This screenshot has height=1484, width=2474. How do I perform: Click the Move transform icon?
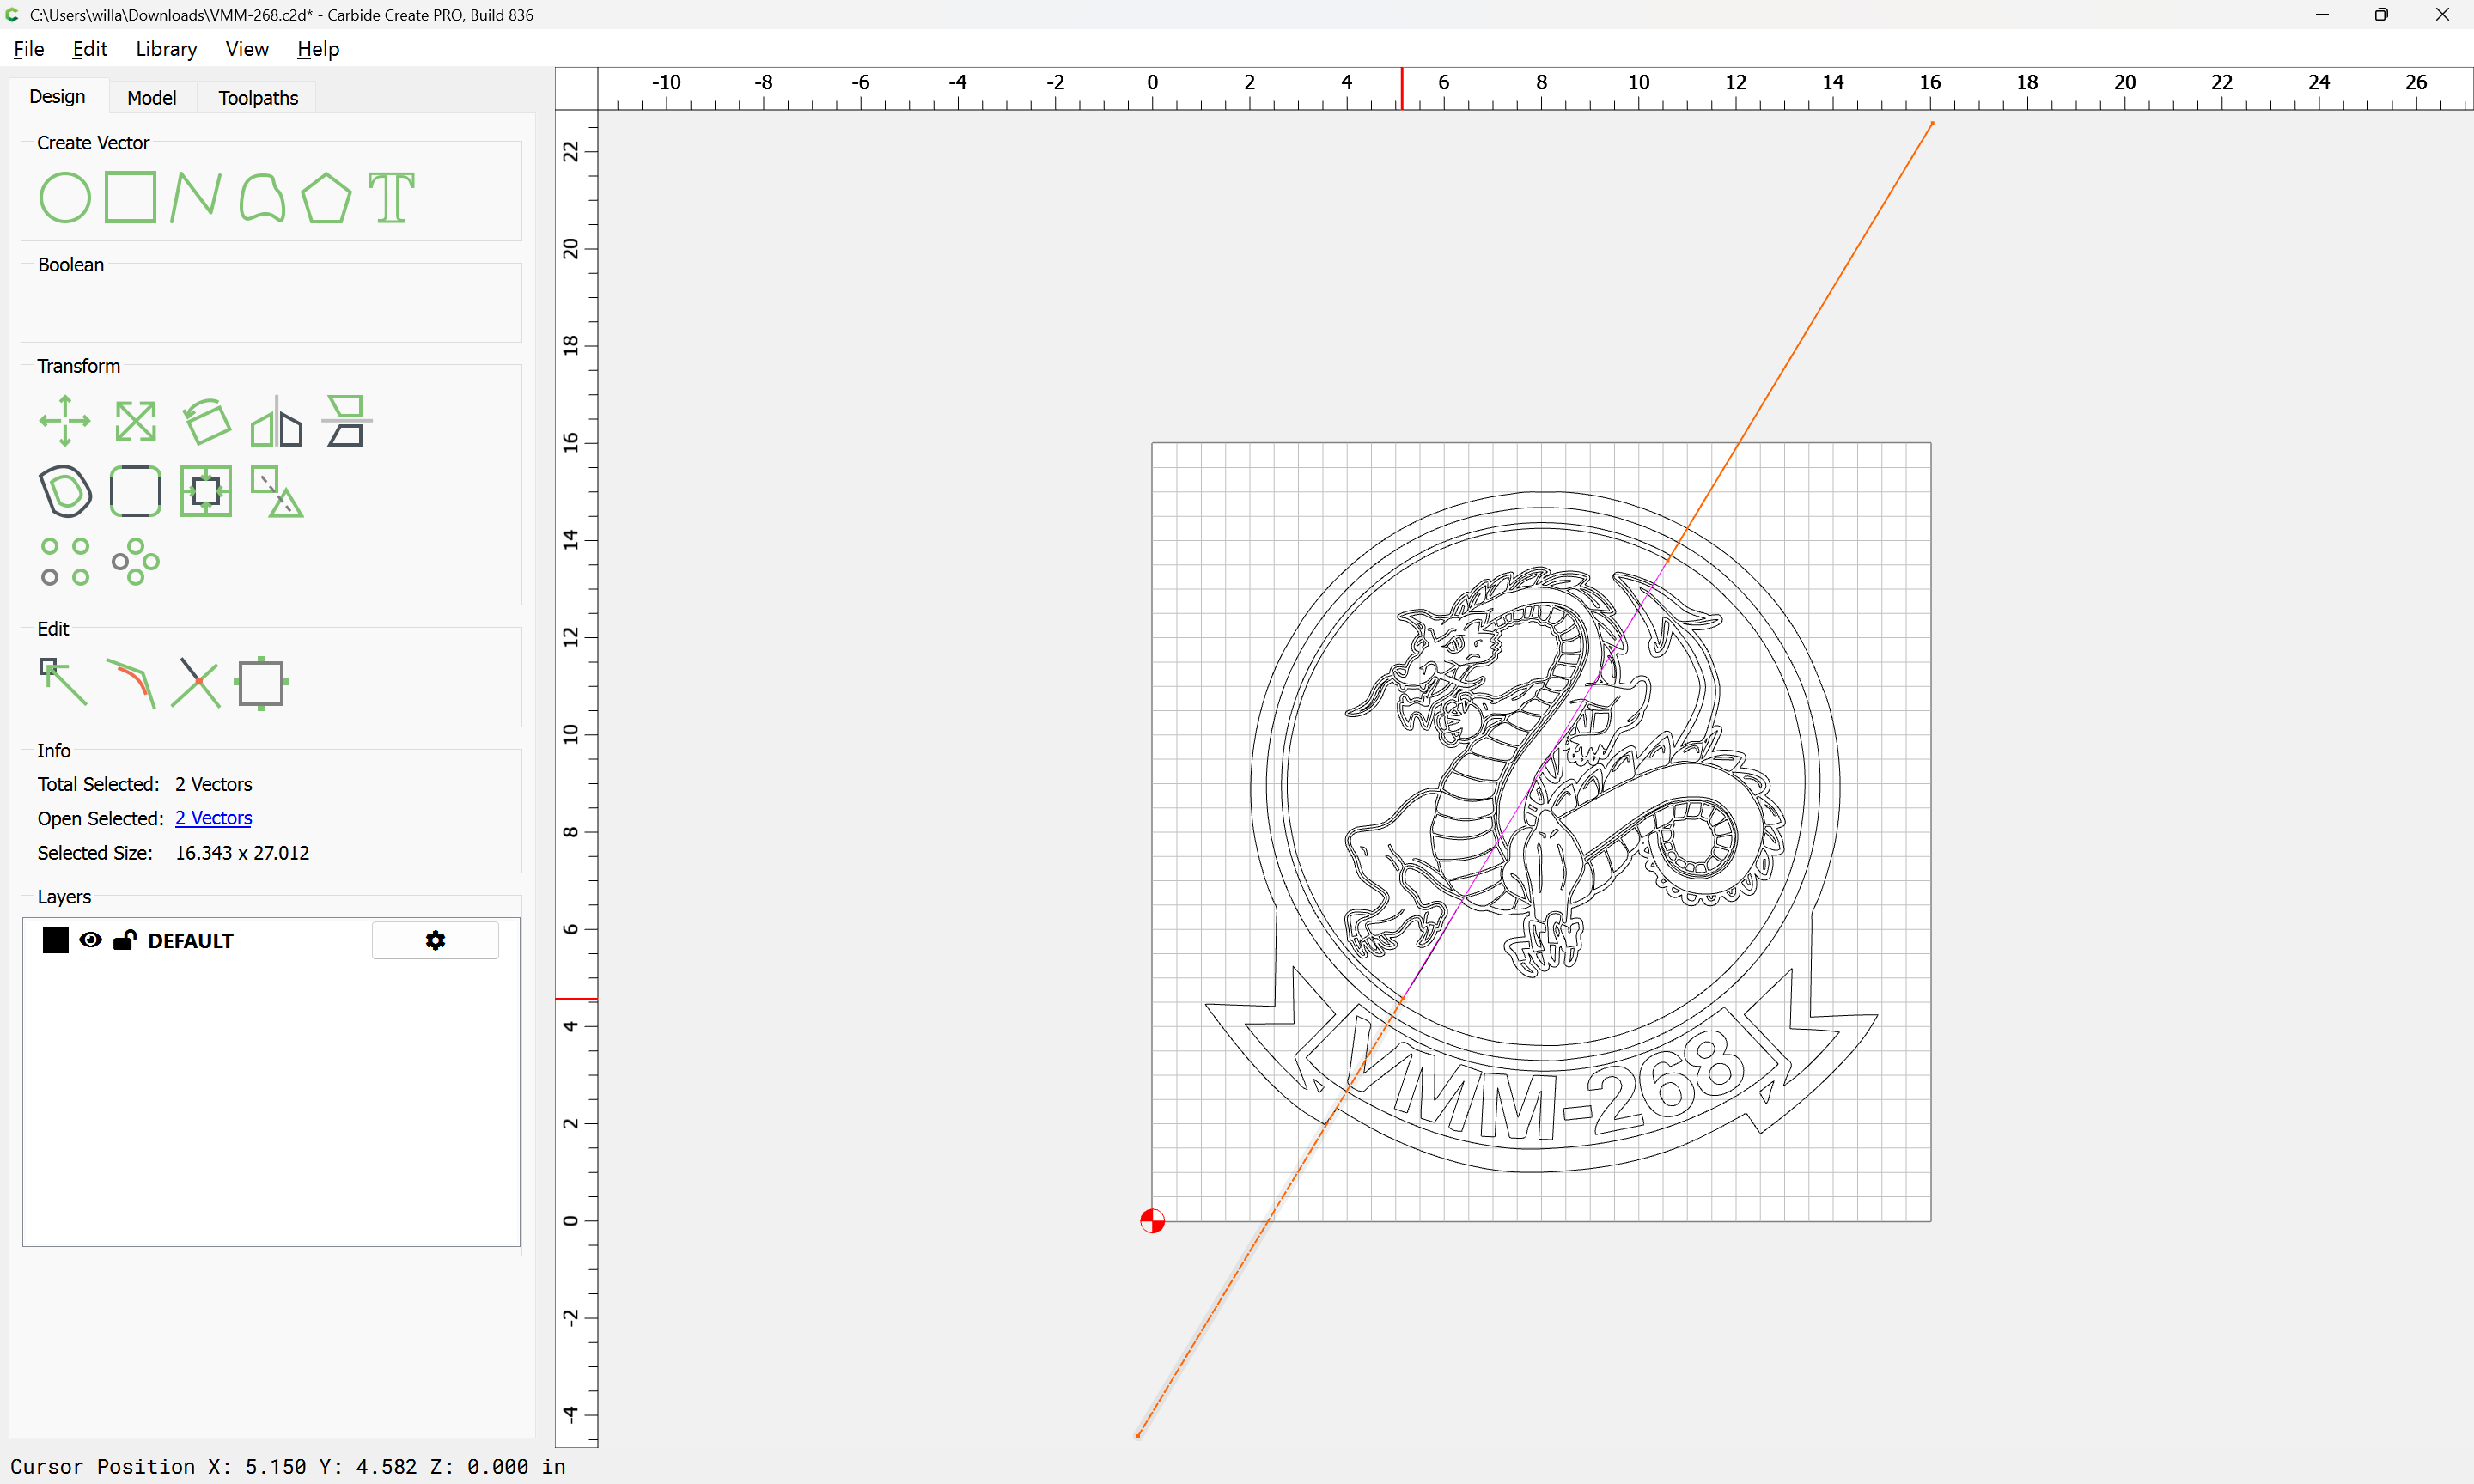65,421
